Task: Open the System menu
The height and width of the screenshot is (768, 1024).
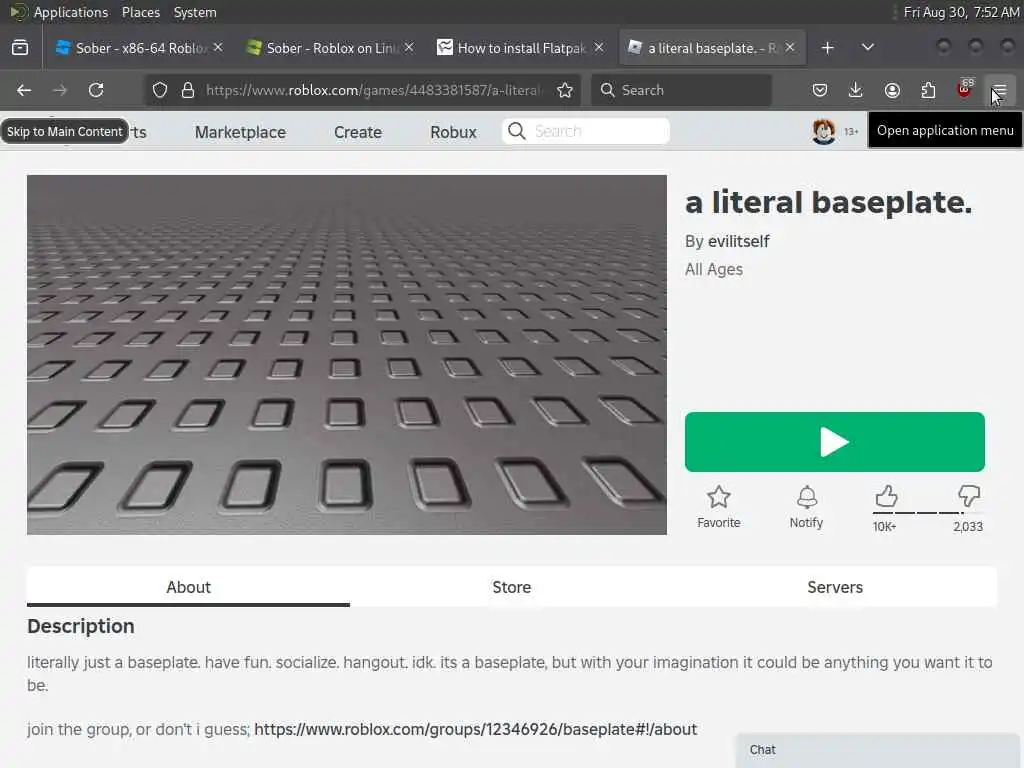Action: pyautogui.click(x=195, y=12)
